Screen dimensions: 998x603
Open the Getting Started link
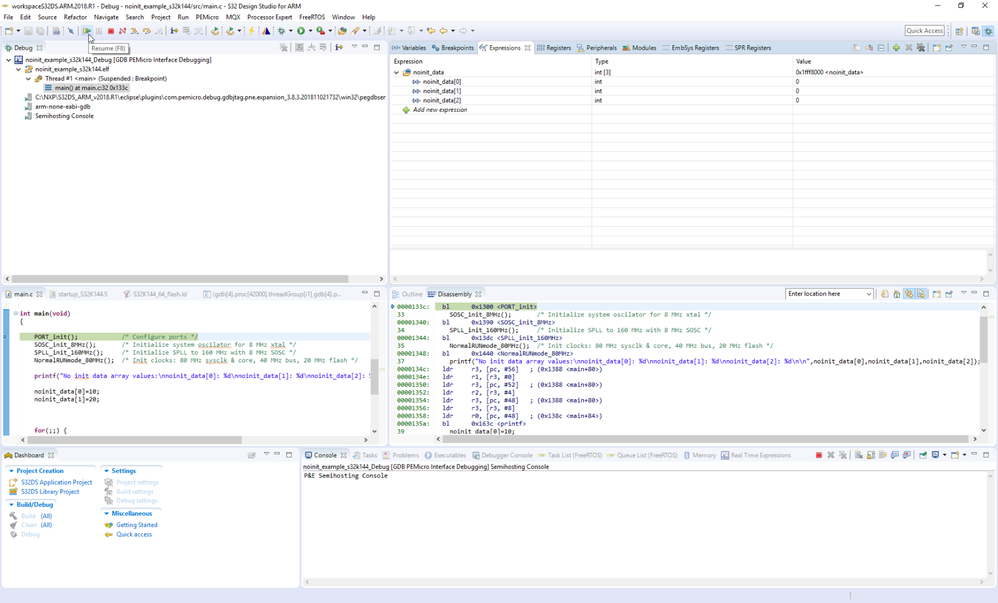pyautogui.click(x=136, y=525)
